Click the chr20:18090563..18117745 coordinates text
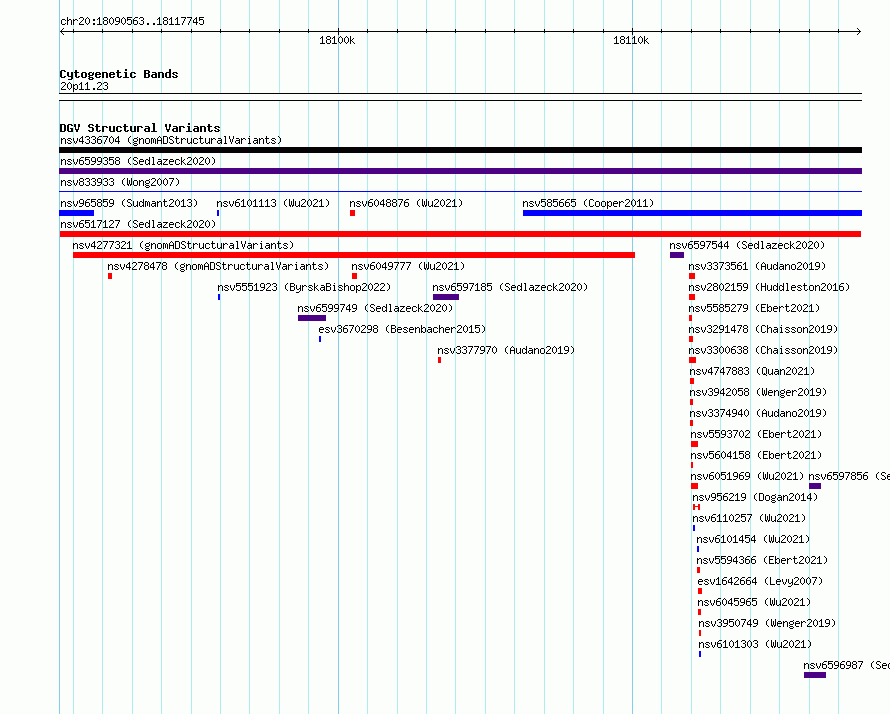Image resolution: width=890 pixels, height=714 pixels. pos(132,21)
